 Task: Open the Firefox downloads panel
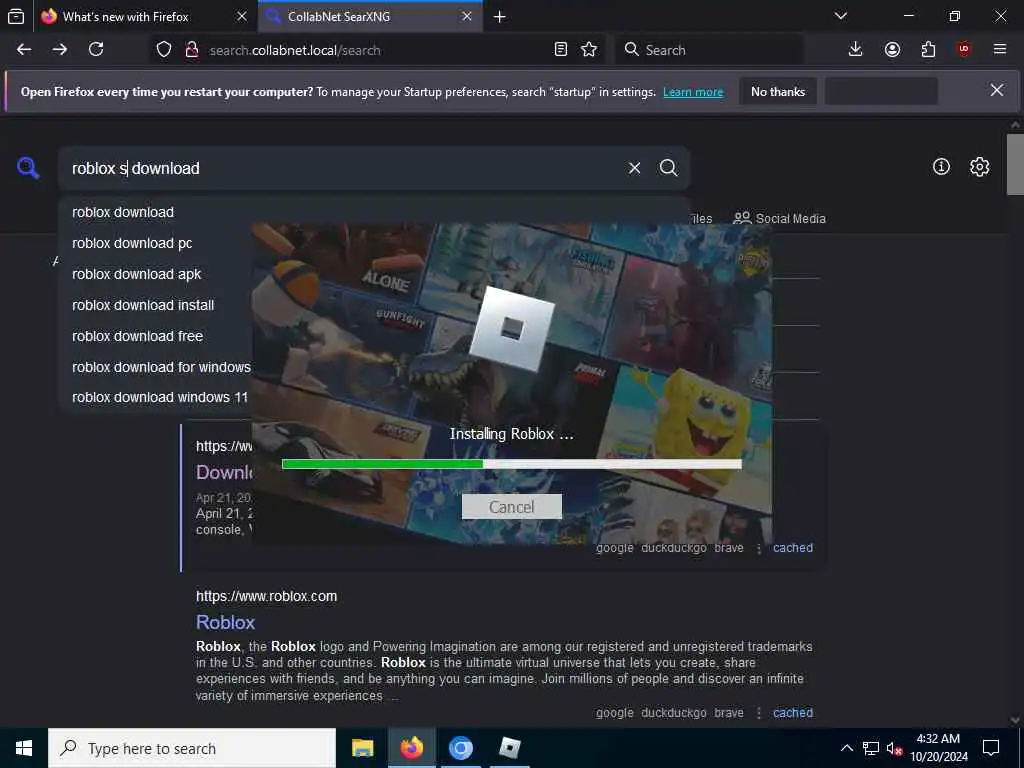(856, 50)
